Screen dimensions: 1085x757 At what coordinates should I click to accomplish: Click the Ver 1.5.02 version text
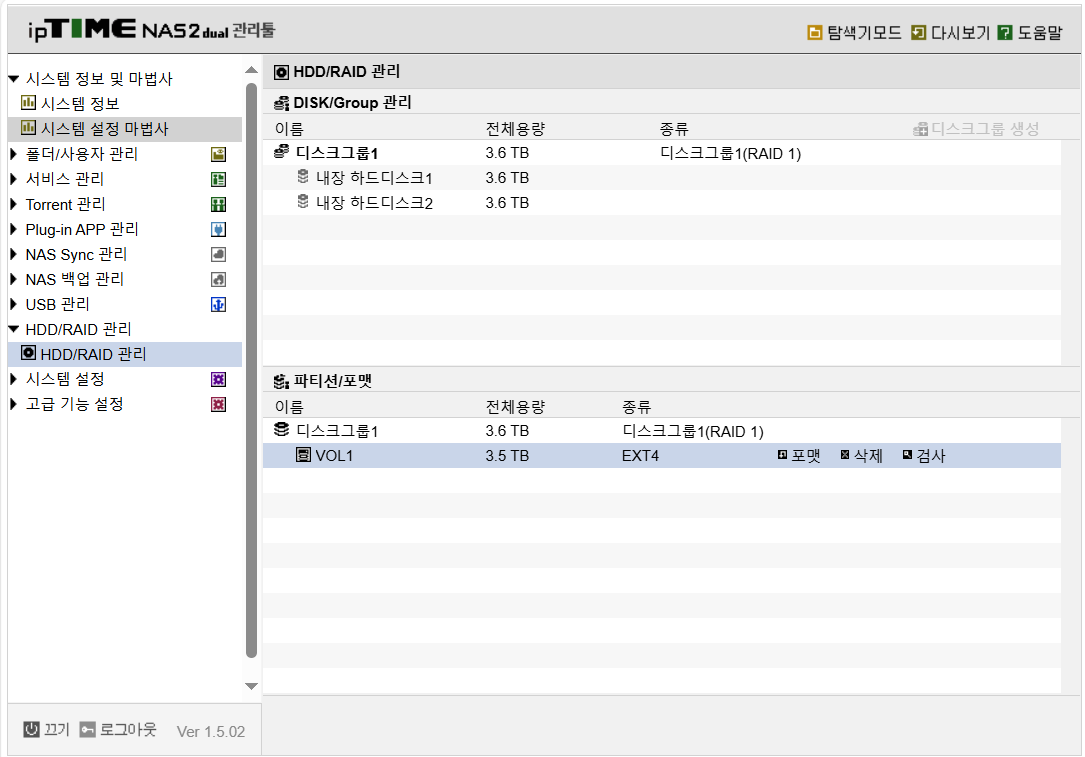click(x=211, y=731)
